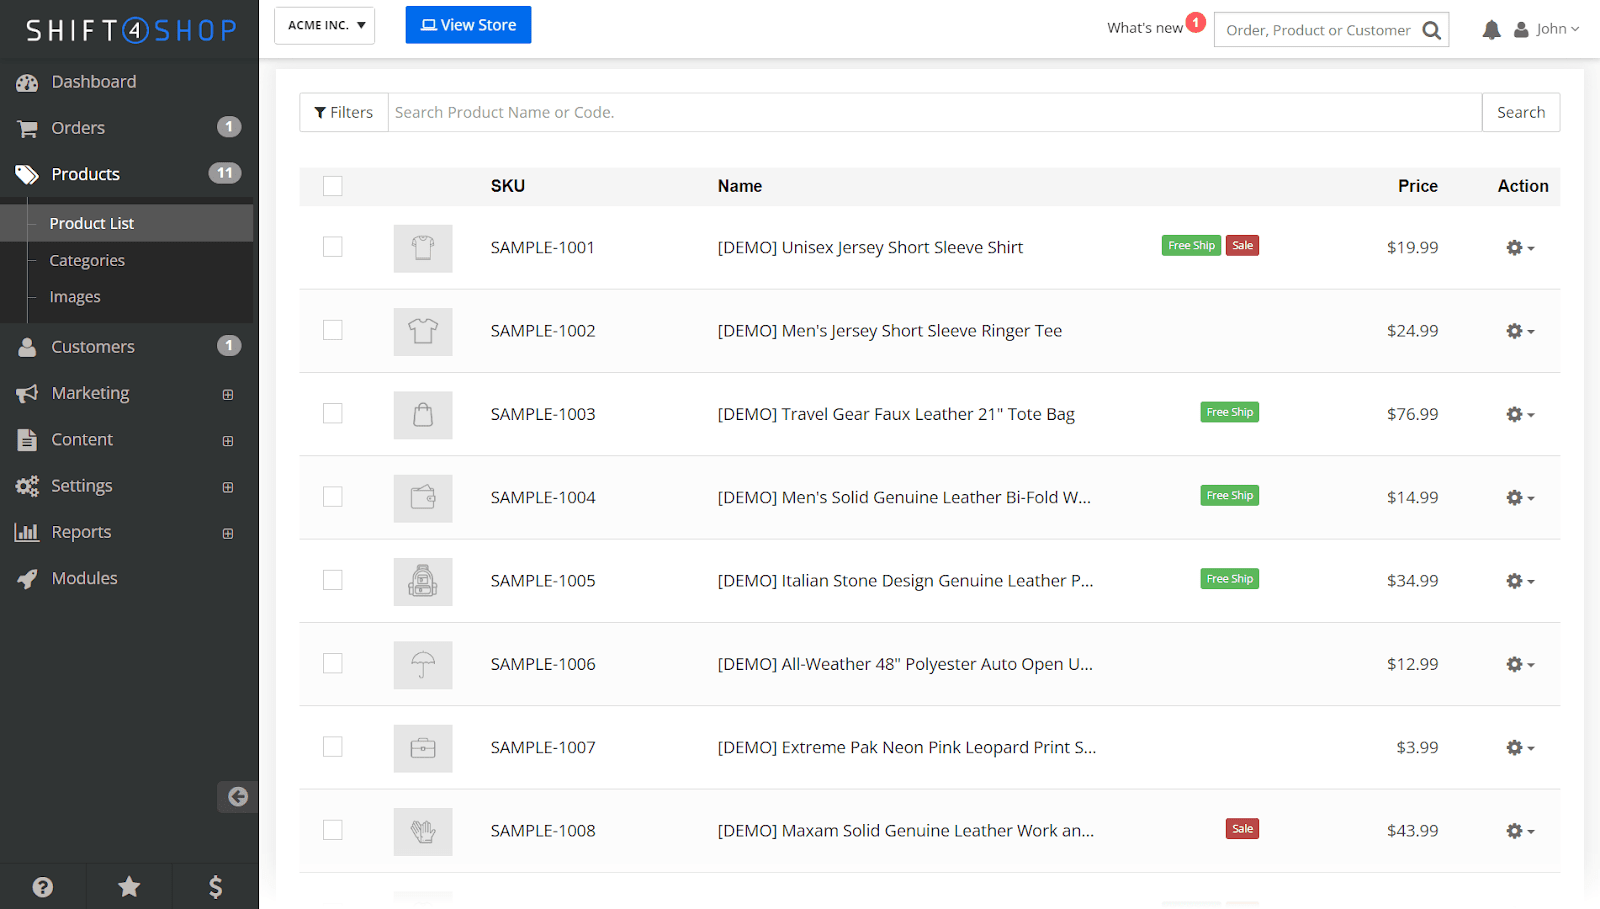Open the Images section under Products
The width and height of the screenshot is (1600, 909).
pos(75,296)
